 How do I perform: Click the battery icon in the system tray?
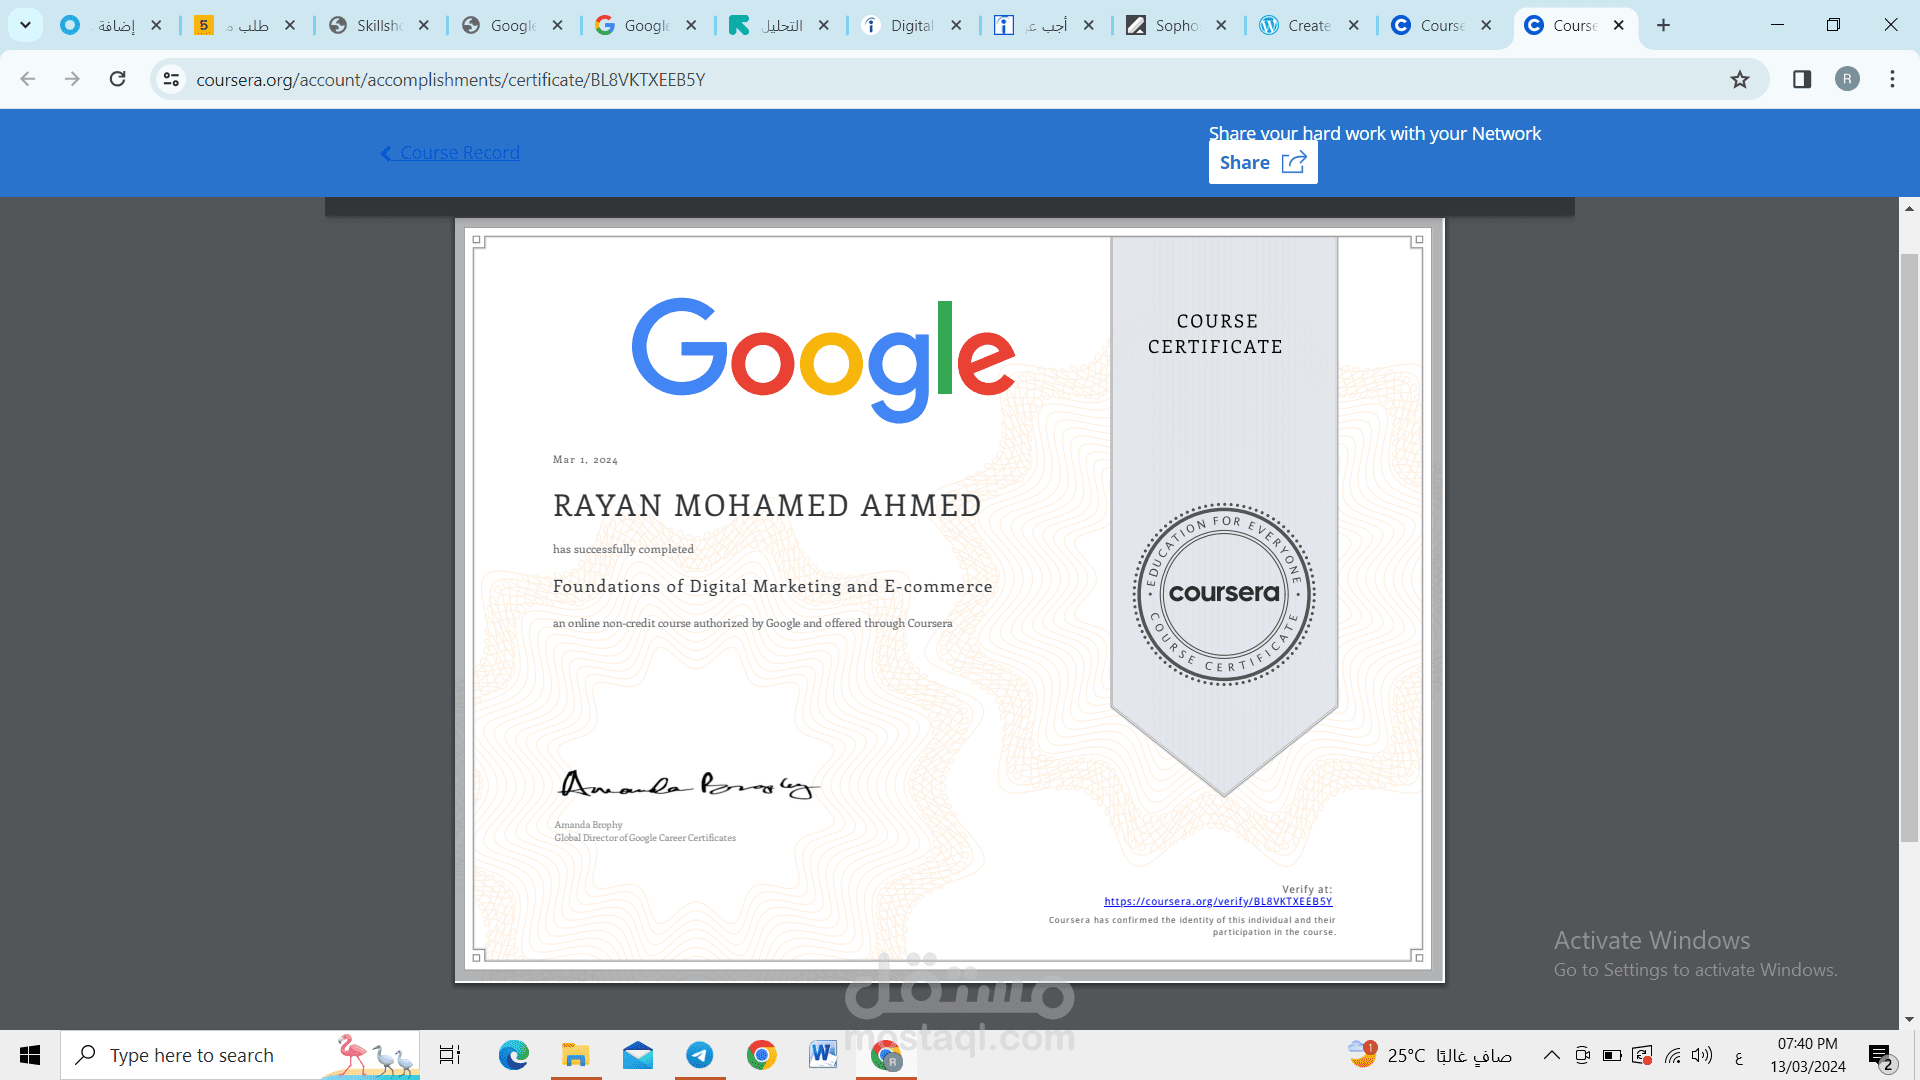tap(1612, 1055)
